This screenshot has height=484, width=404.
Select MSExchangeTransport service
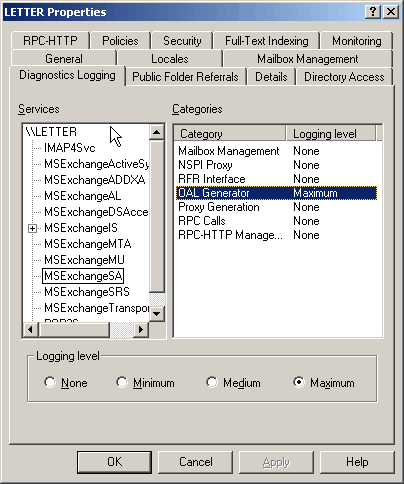[x=97, y=308]
